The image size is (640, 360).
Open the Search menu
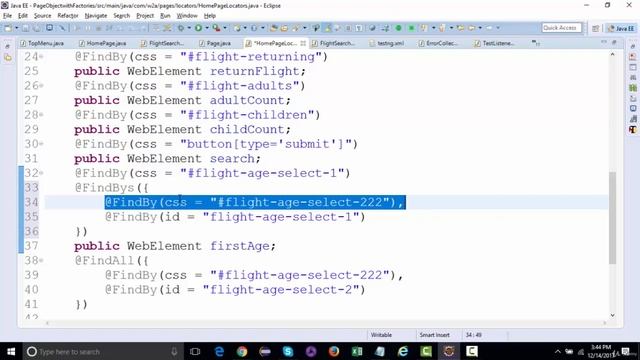pos(121,16)
